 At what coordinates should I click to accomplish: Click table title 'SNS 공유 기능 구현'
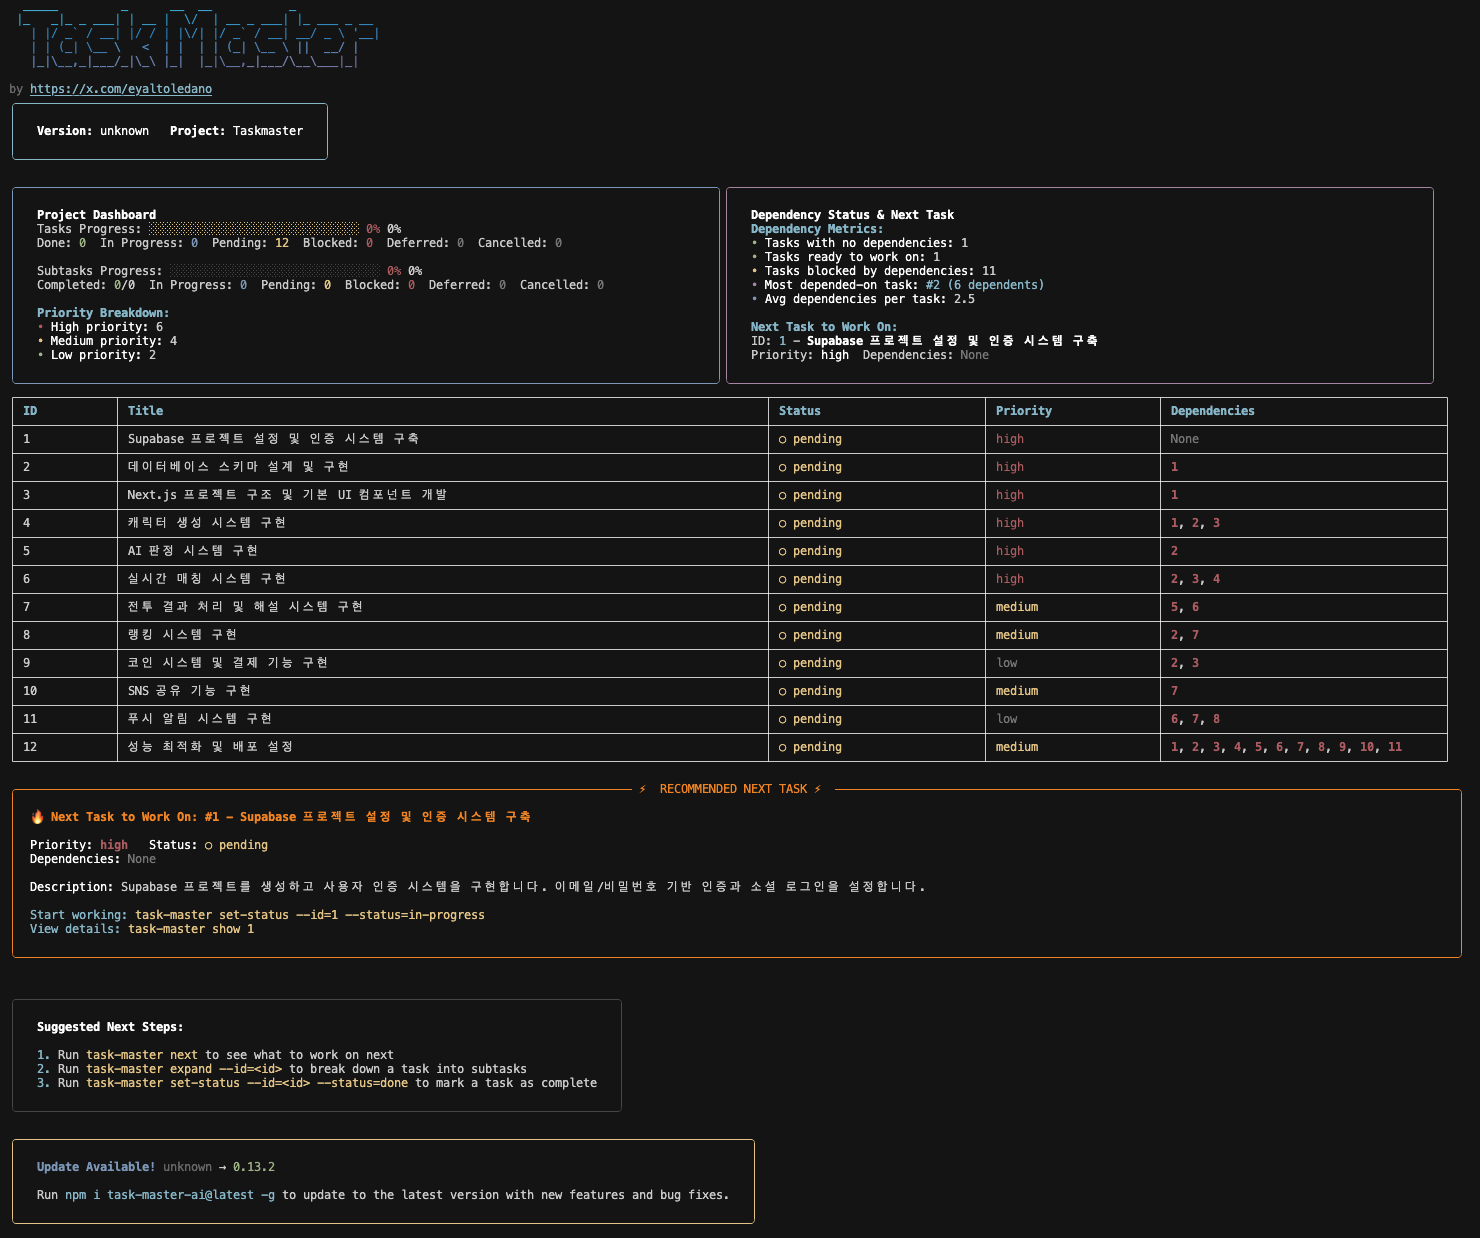coord(189,691)
